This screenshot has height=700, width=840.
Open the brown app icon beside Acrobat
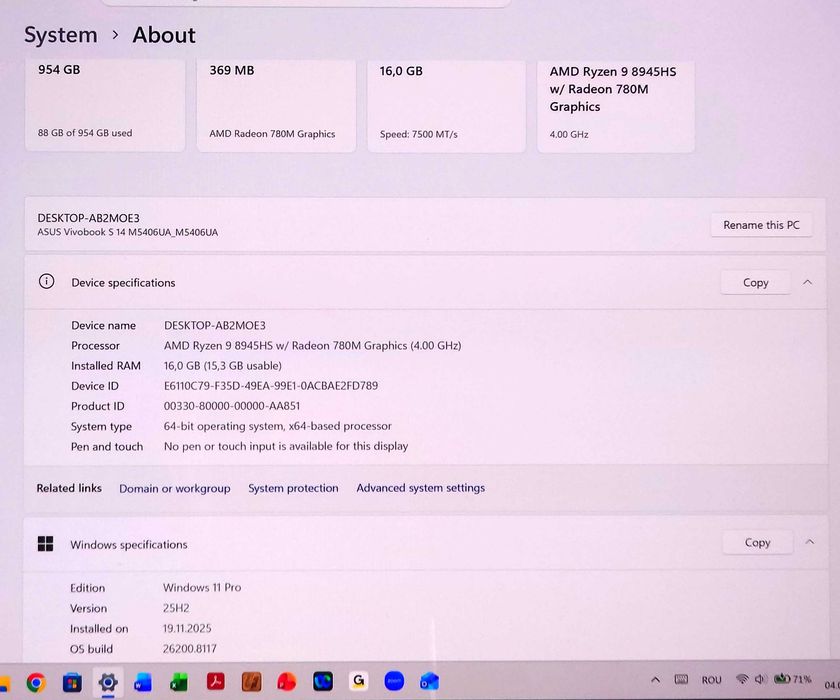(x=251, y=682)
